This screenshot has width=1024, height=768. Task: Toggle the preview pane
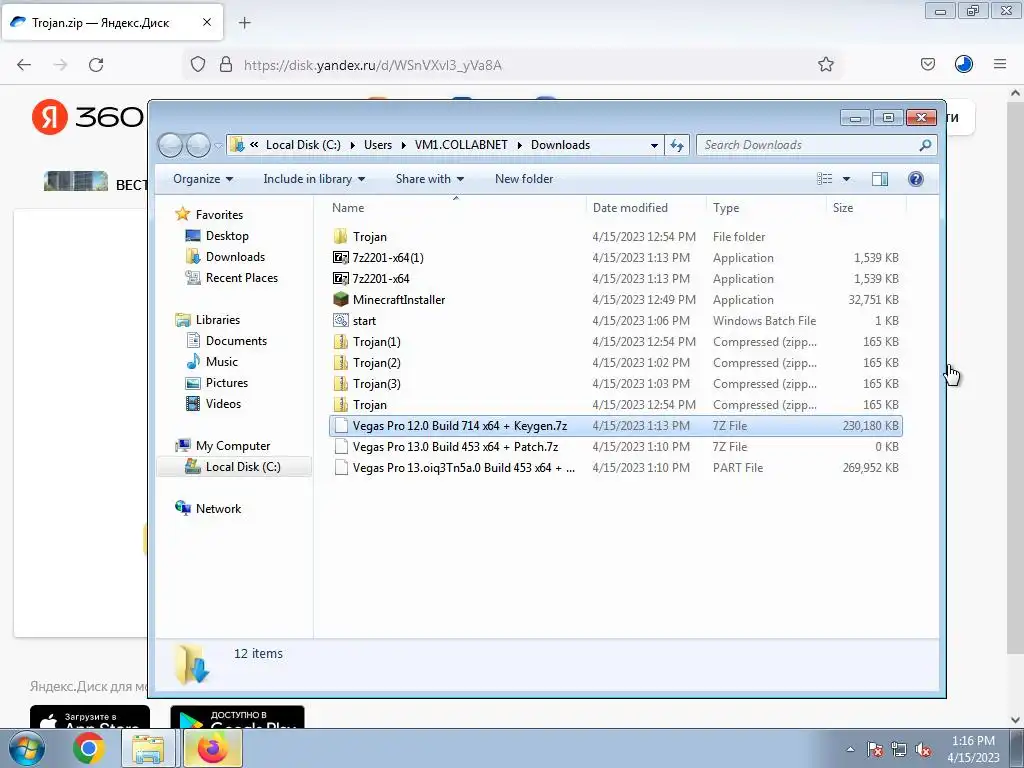pyautogui.click(x=880, y=179)
